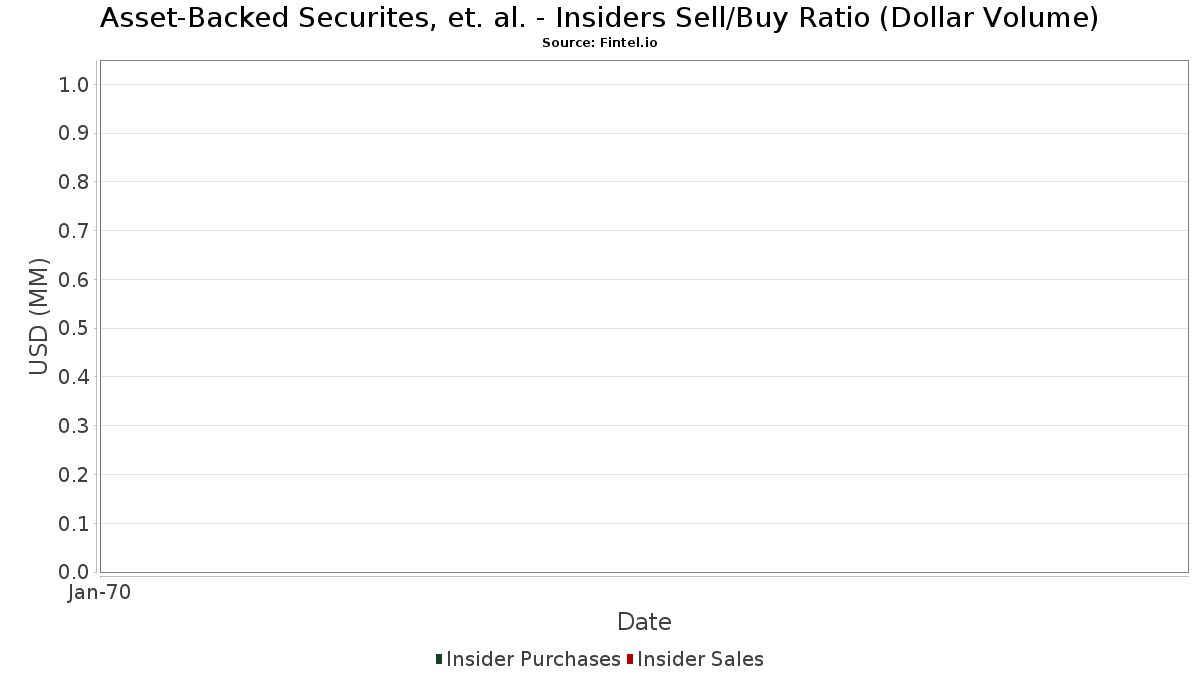Click the 0.8 y-axis tick label

75,182
